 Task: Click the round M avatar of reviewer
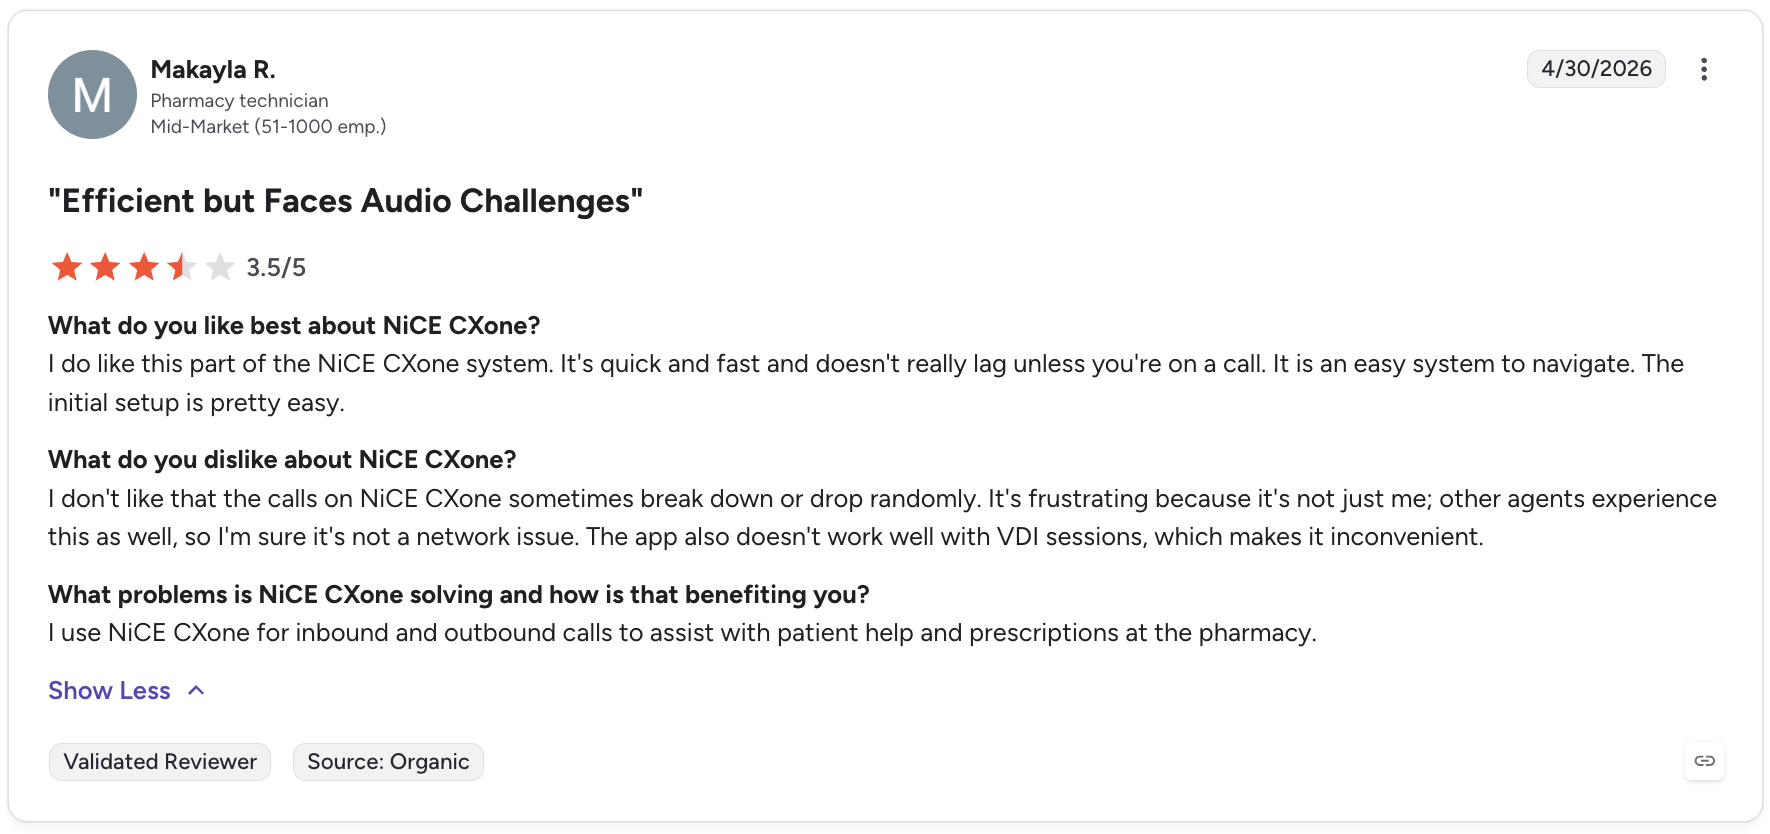(x=92, y=95)
